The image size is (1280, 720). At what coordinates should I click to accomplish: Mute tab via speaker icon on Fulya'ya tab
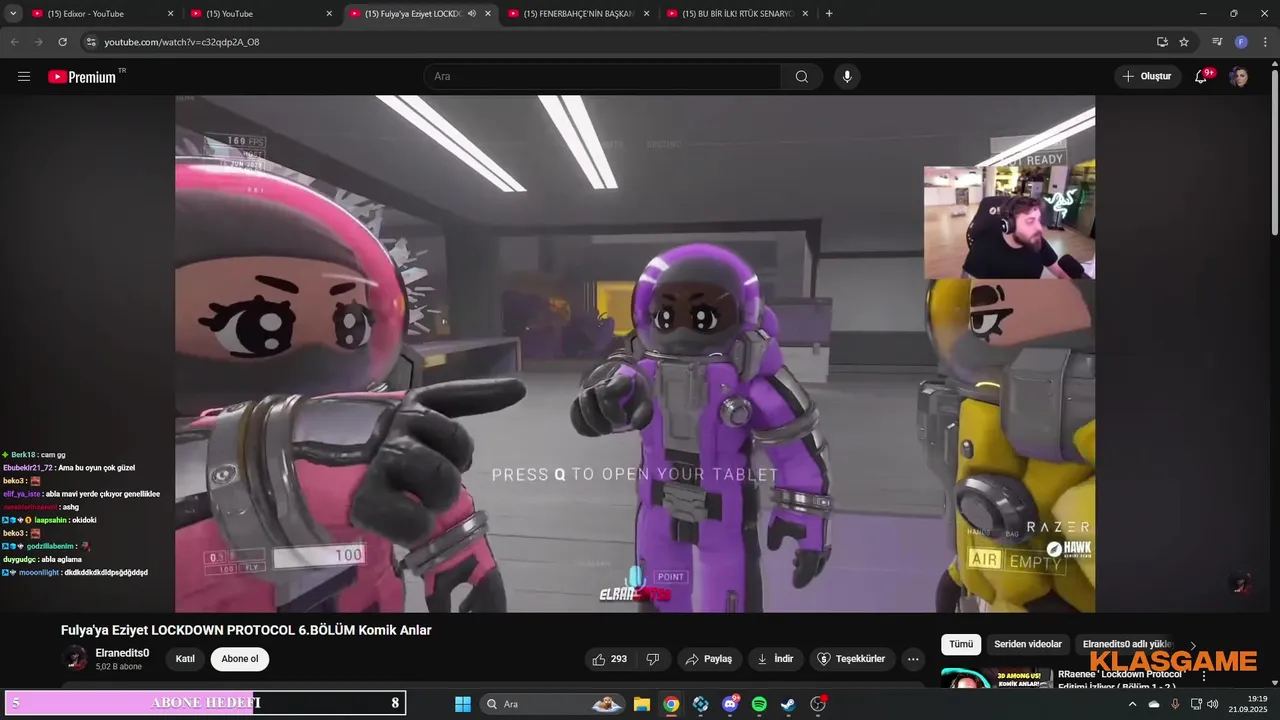coord(471,14)
